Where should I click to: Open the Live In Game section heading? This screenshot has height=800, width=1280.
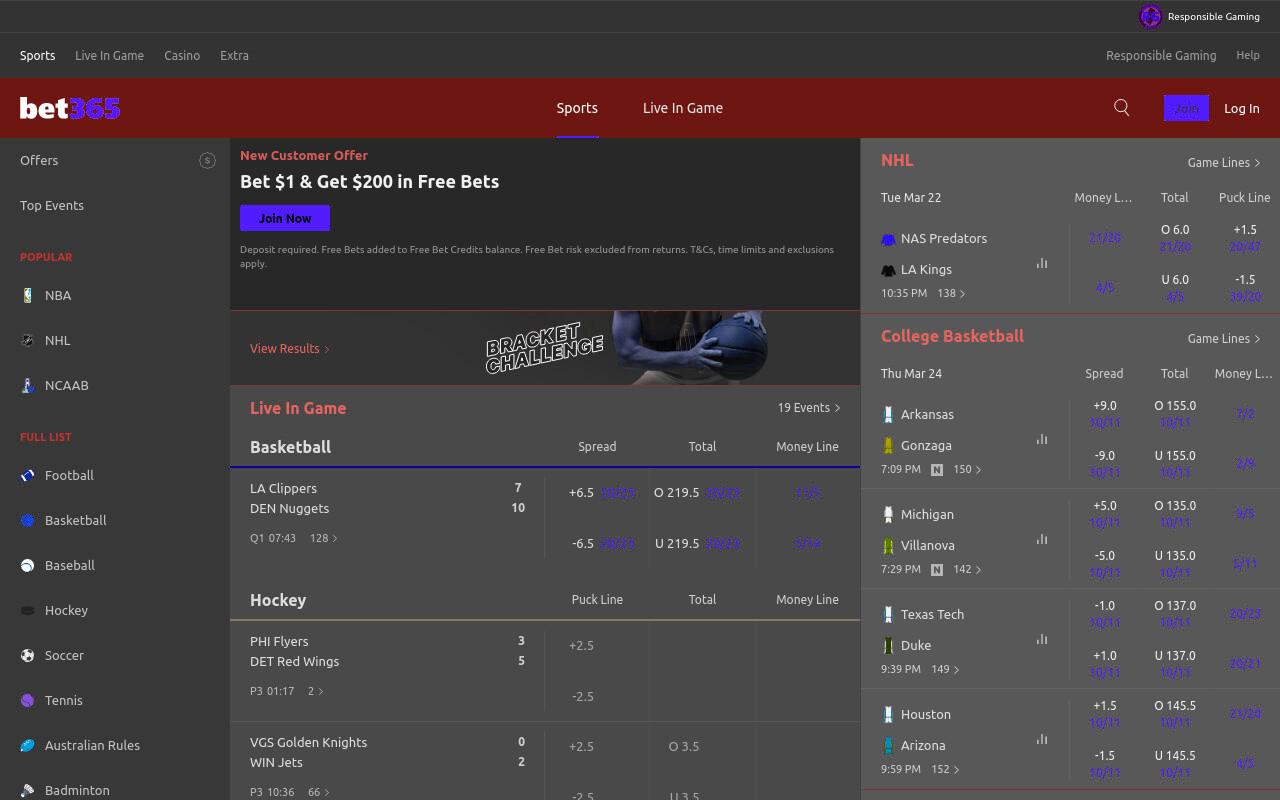[298, 408]
